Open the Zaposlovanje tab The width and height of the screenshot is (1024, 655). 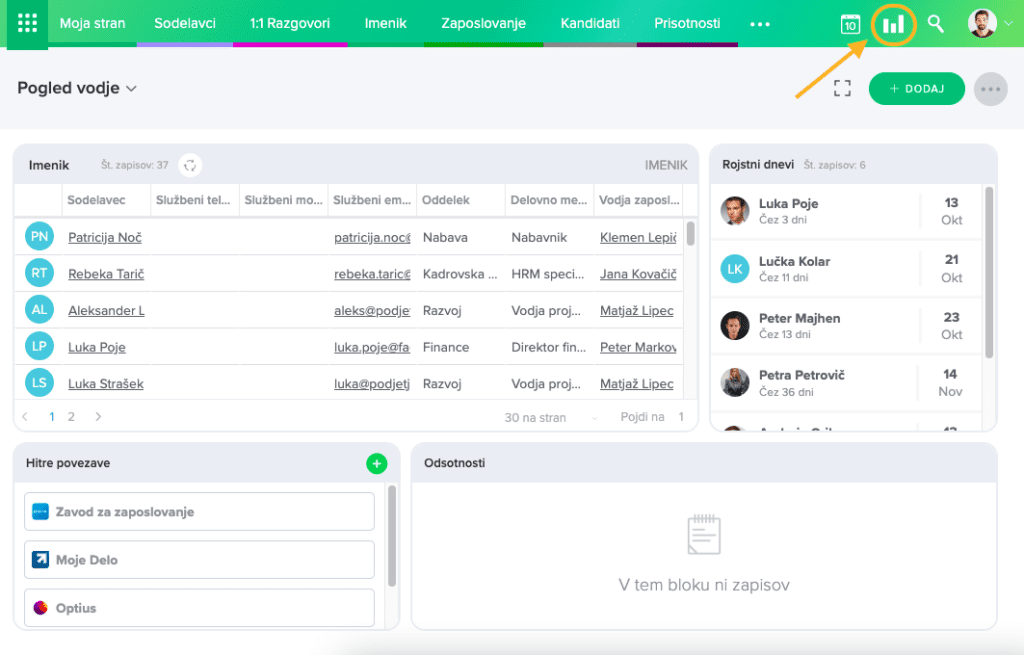483,23
